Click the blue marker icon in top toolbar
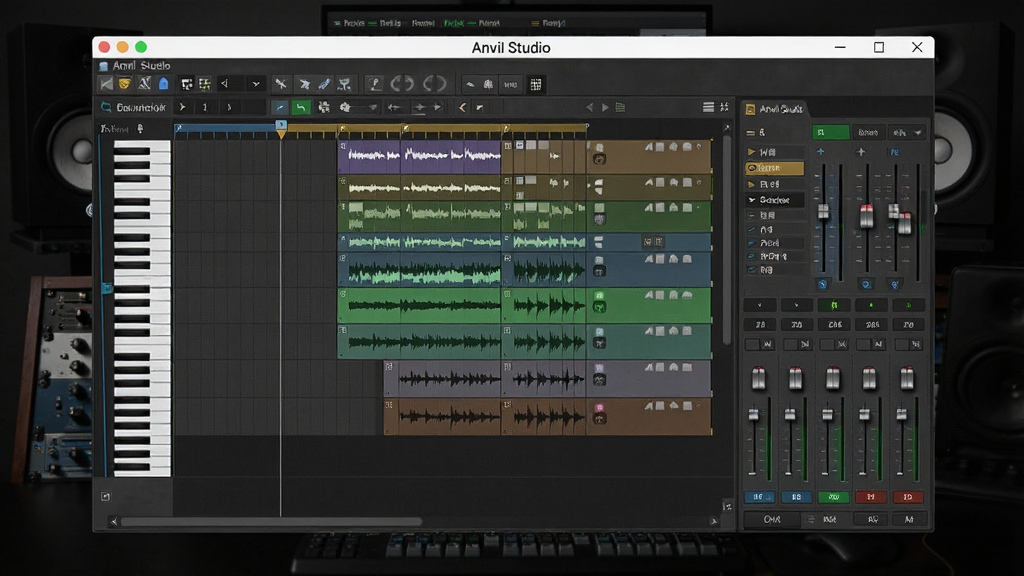This screenshot has width=1024, height=576. (163, 84)
